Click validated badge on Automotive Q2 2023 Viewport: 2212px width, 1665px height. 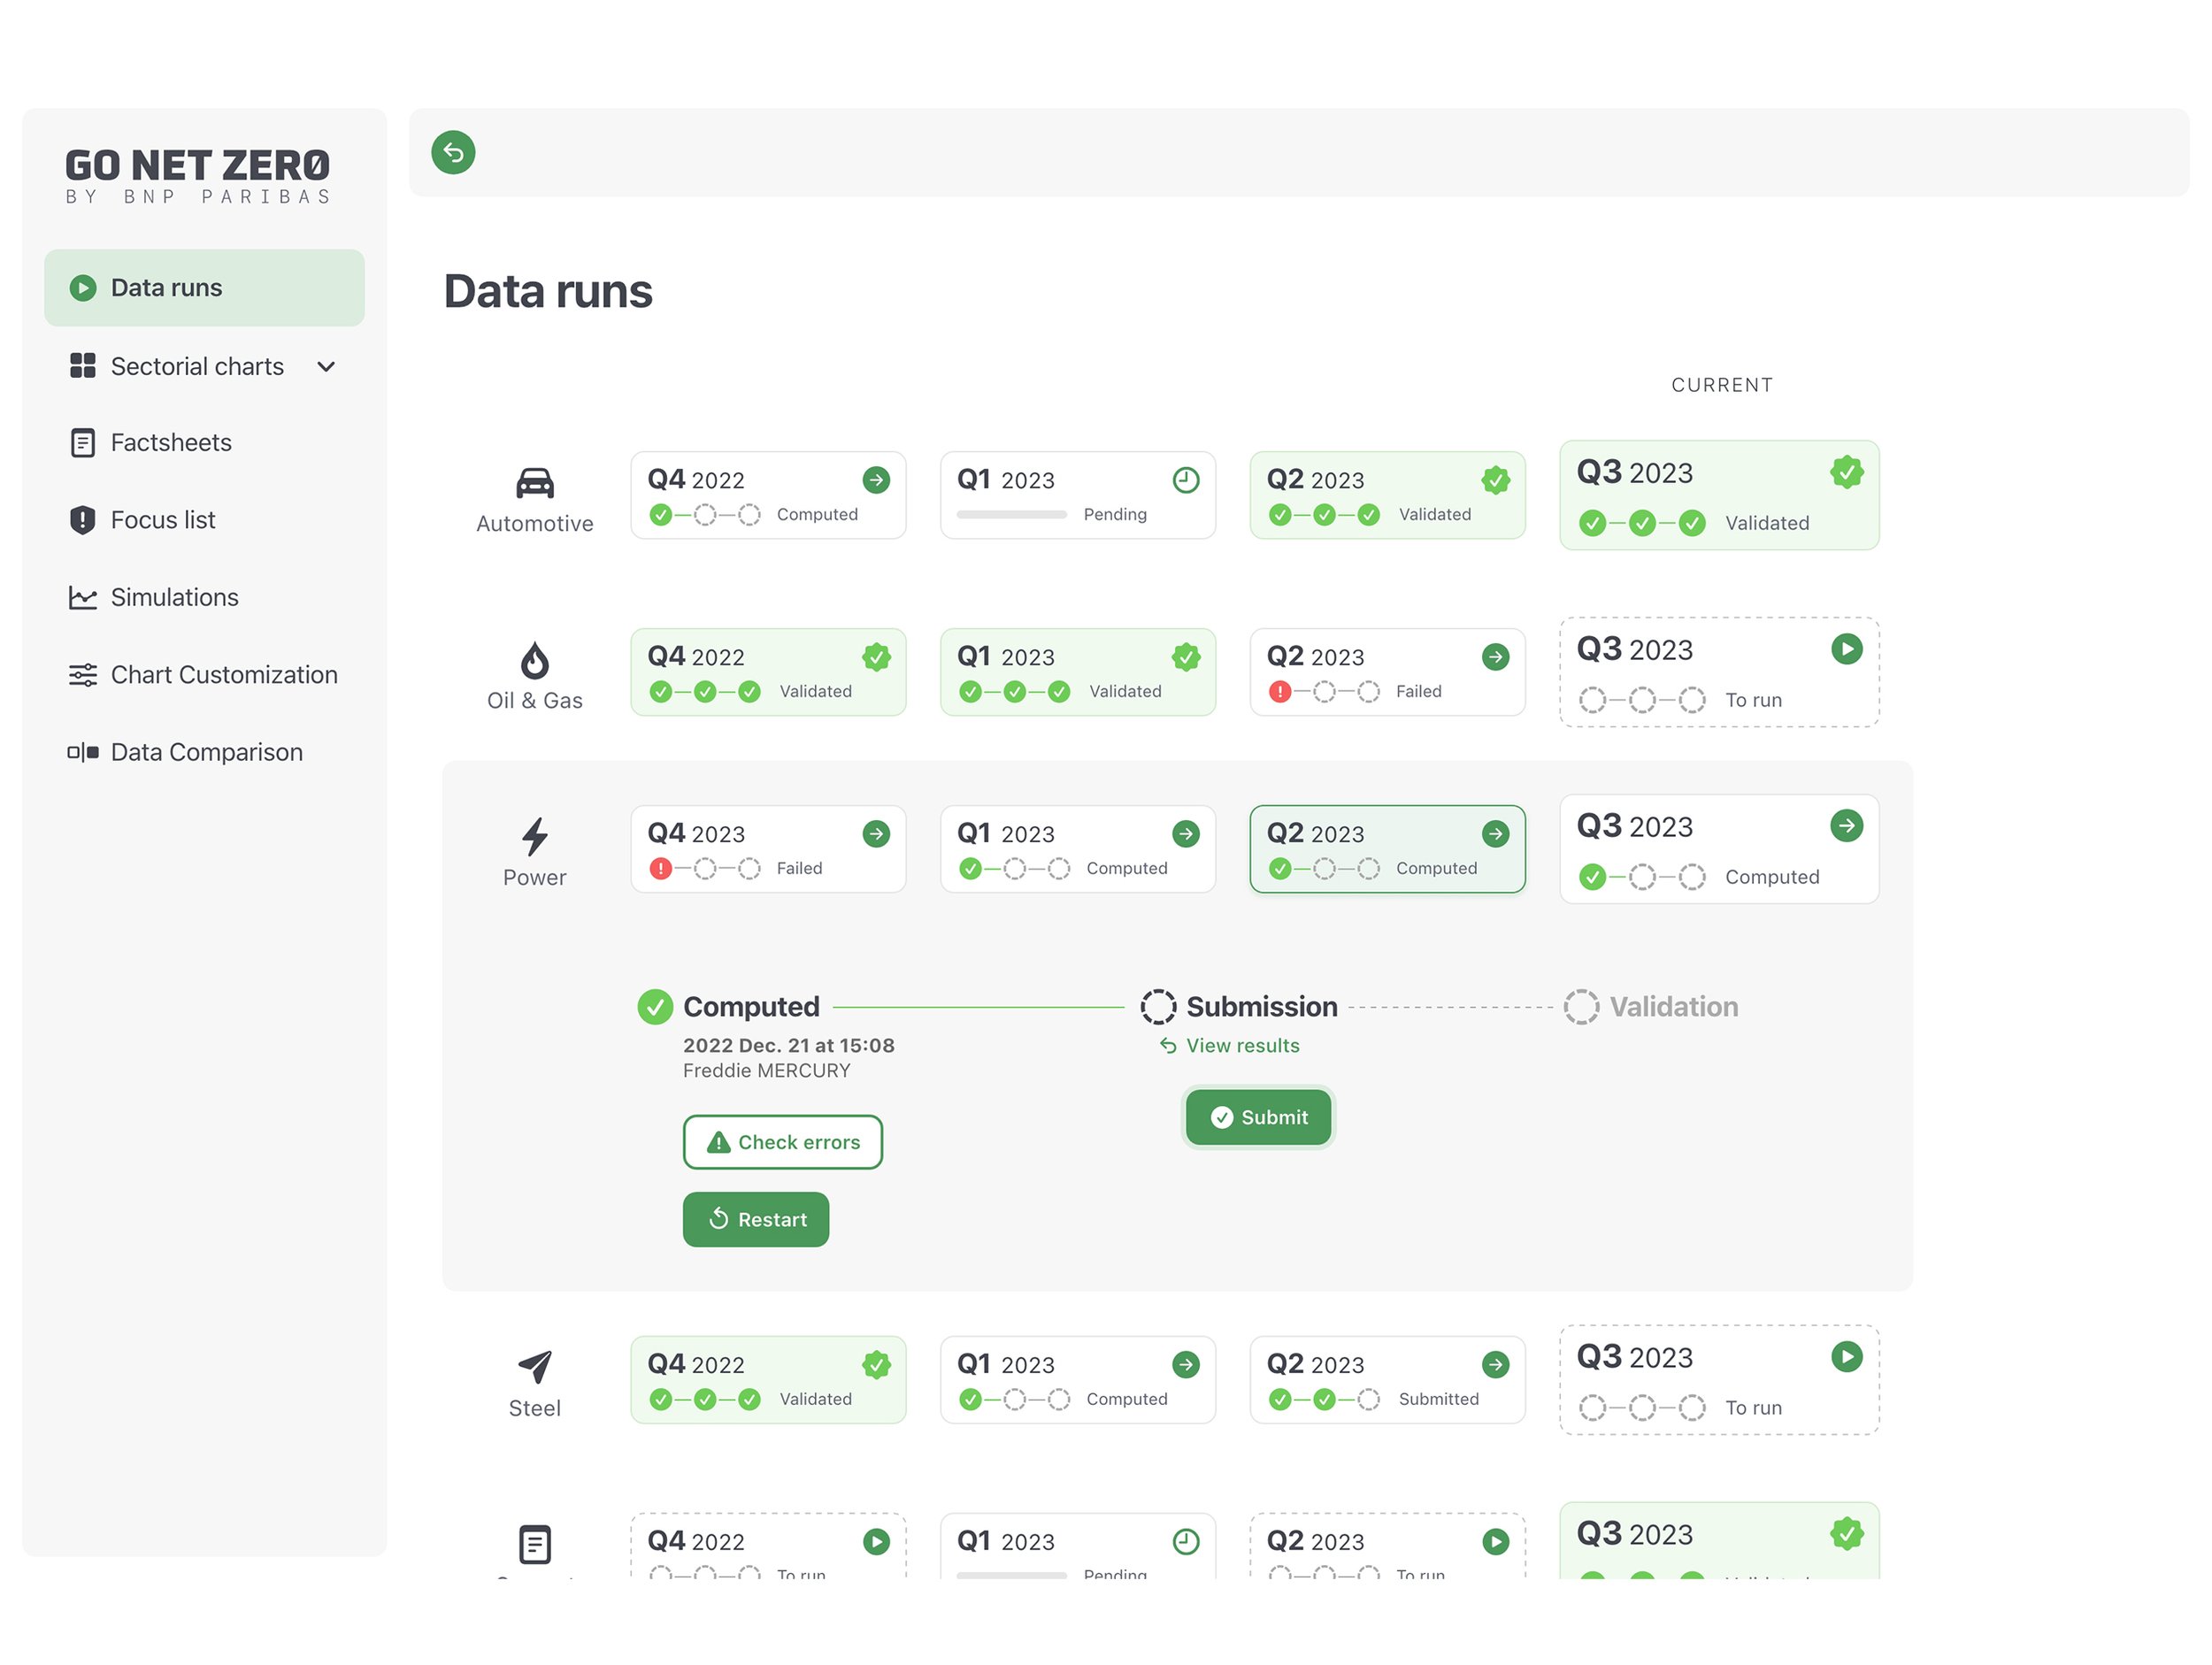point(1496,480)
